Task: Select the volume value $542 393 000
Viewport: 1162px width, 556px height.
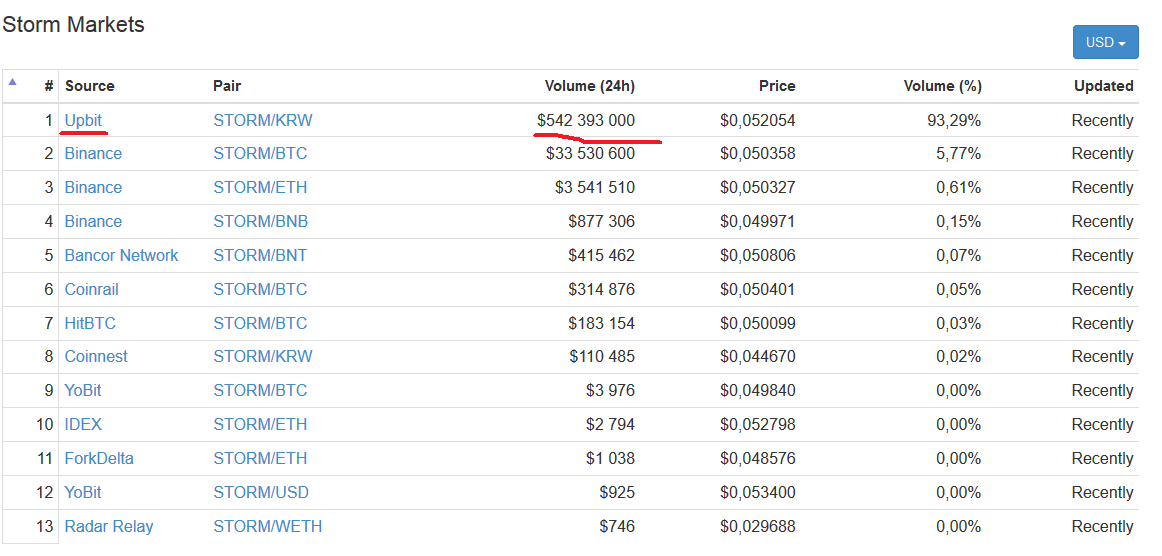Action: click(586, 121)
